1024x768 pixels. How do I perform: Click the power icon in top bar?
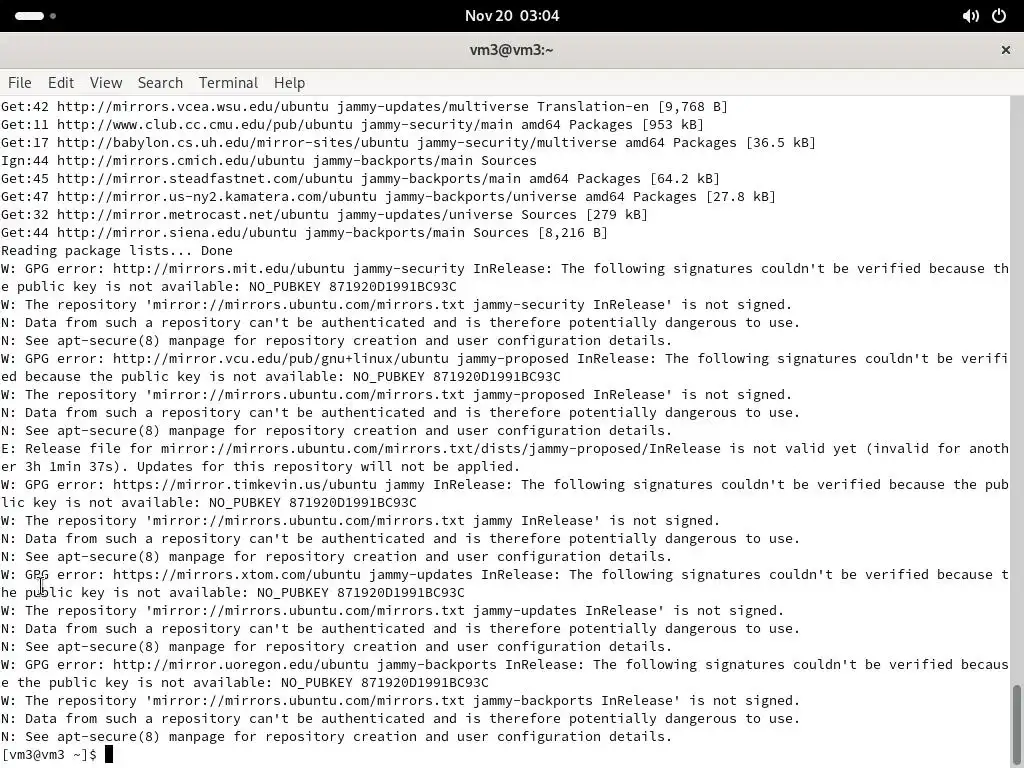pos(999,16)
